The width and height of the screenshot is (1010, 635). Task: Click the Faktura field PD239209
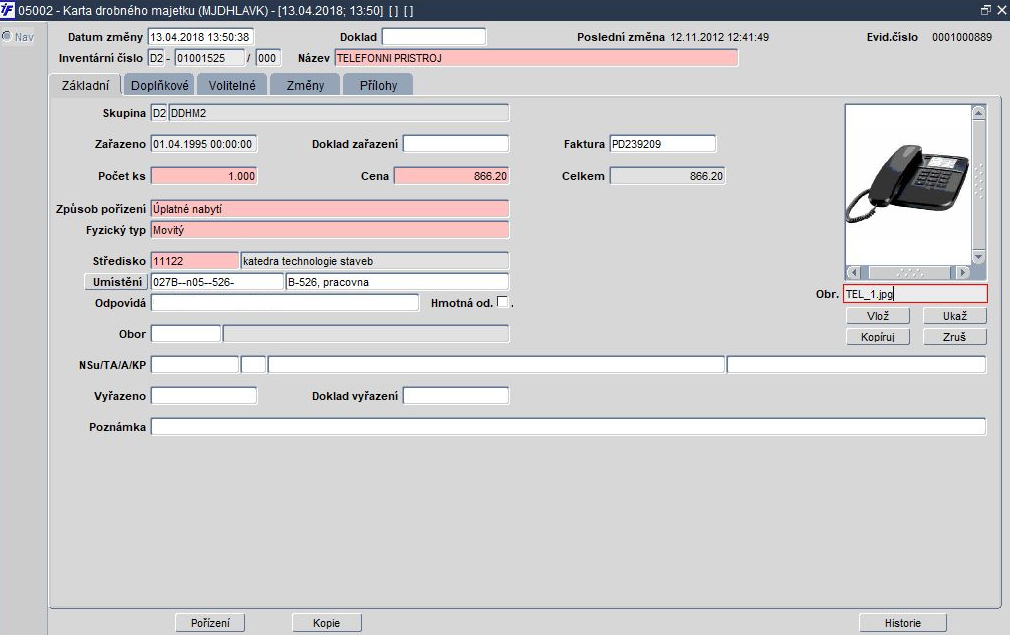pyautogui.click(x=663, y=144)
